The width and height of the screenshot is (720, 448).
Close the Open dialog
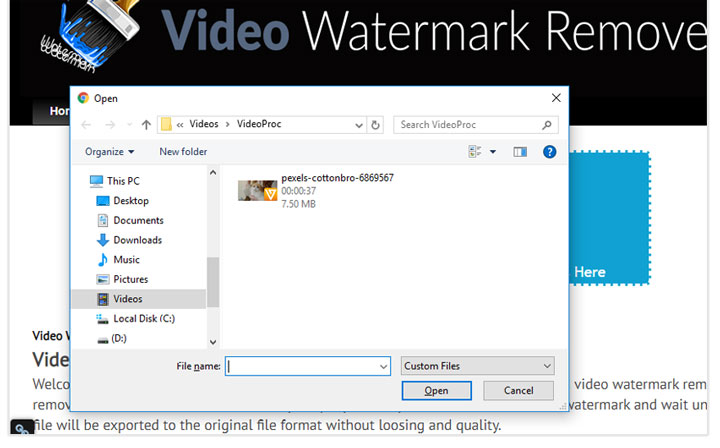(x=556, y=98)
